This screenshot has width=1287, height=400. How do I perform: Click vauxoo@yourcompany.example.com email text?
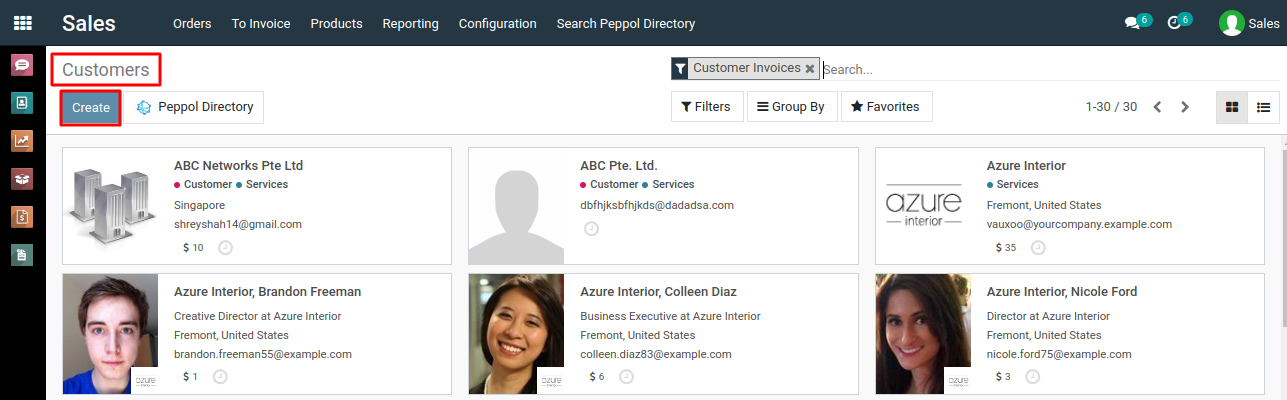1079,224
